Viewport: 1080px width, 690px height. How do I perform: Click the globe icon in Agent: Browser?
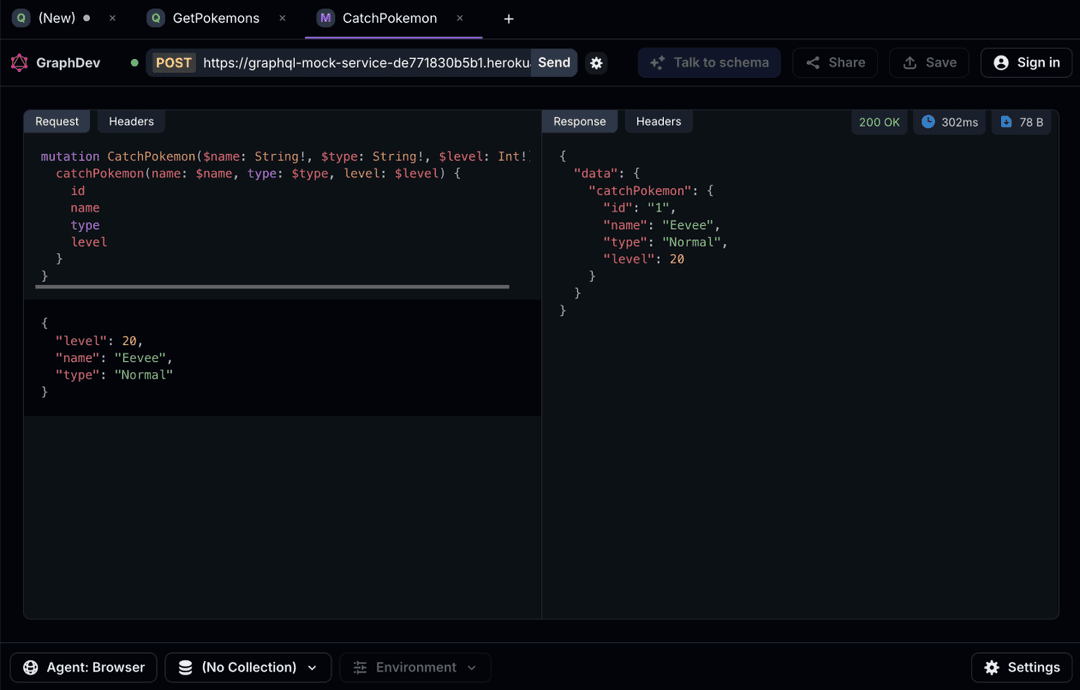click(30, 667)
